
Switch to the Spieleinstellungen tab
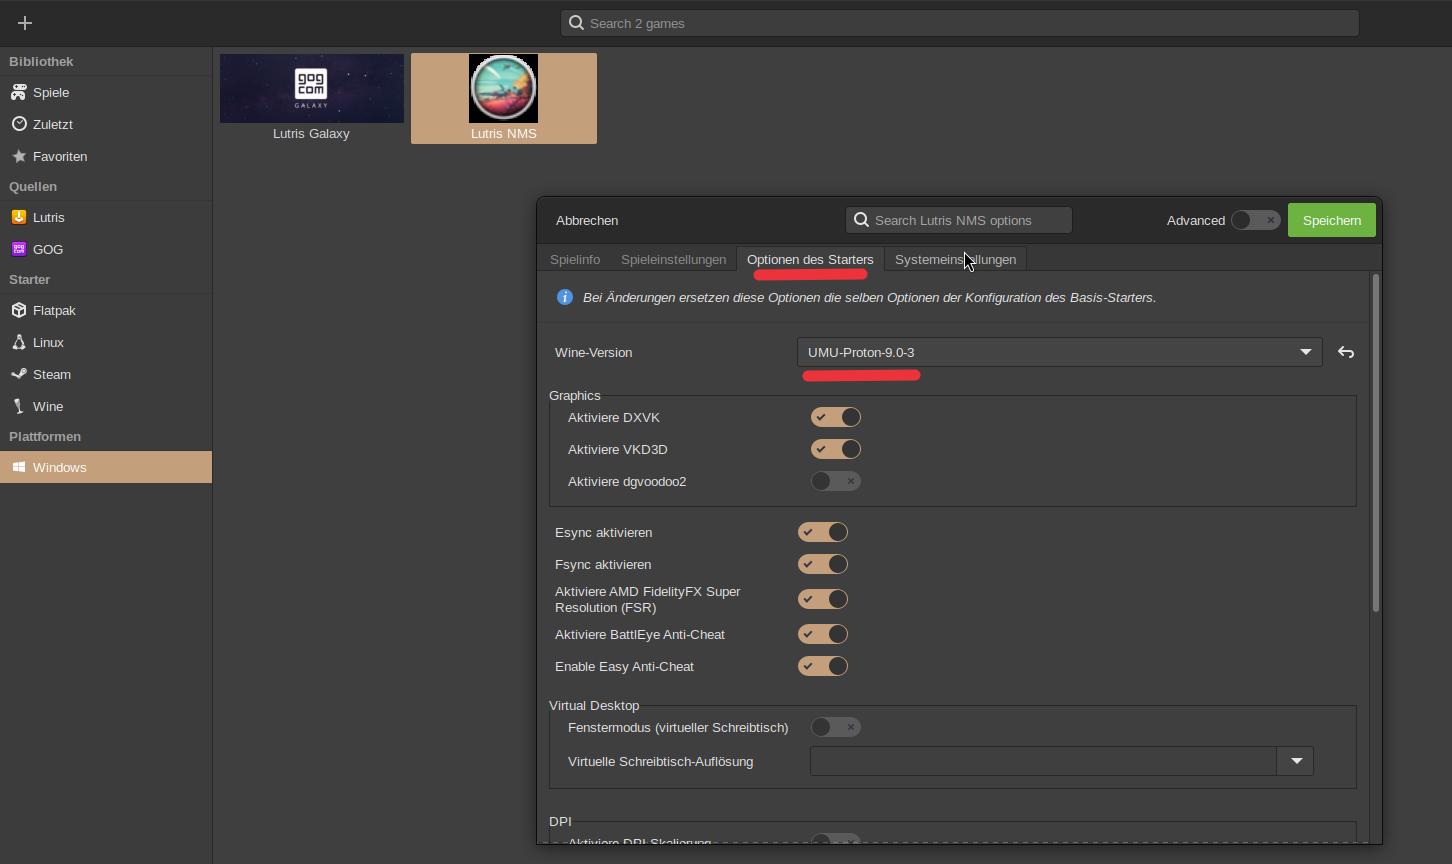point(673,259)
